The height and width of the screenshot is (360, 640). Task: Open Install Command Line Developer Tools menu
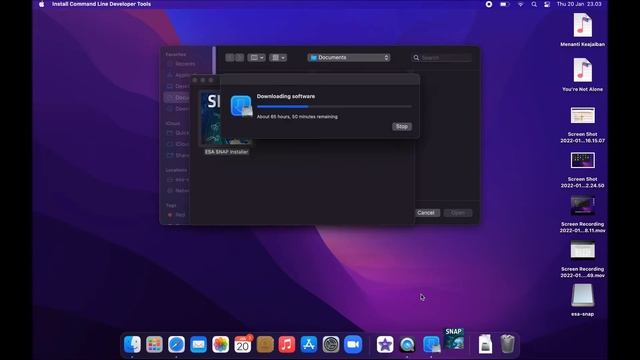coord(101,4)
